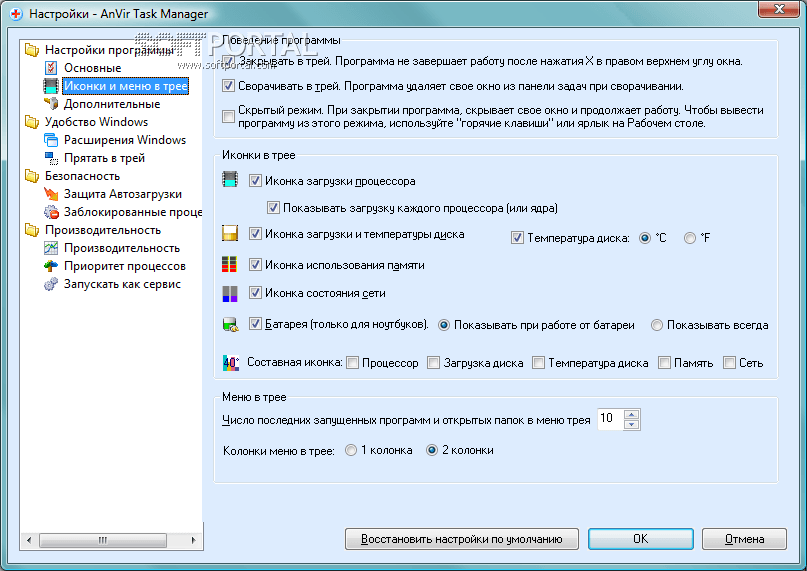Open Приоритет процессов settings page
The width and height of the screenshot is (807, 571).
tap(125, 266)
